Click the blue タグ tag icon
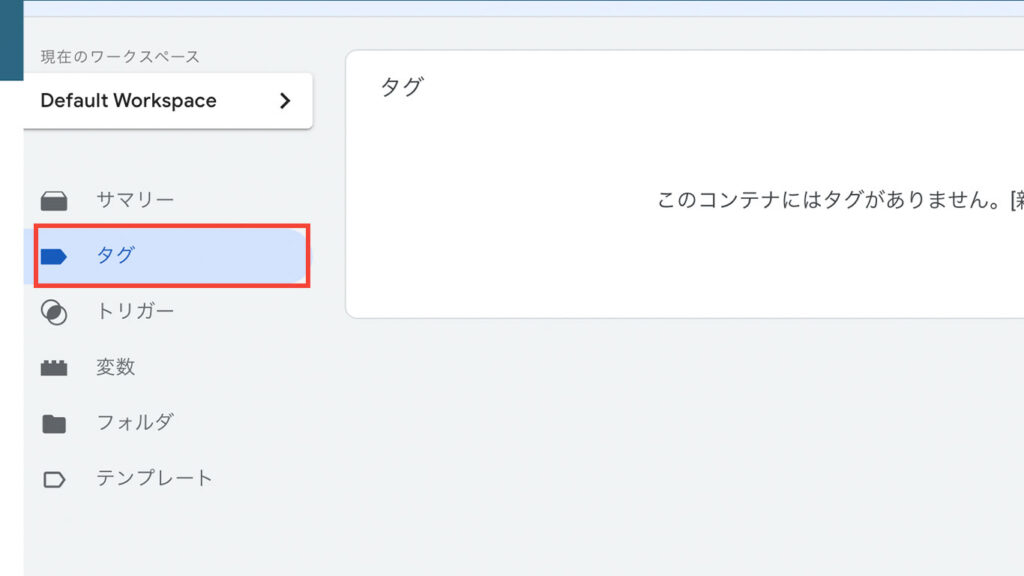1024x576 pixels. pos(54,257)
